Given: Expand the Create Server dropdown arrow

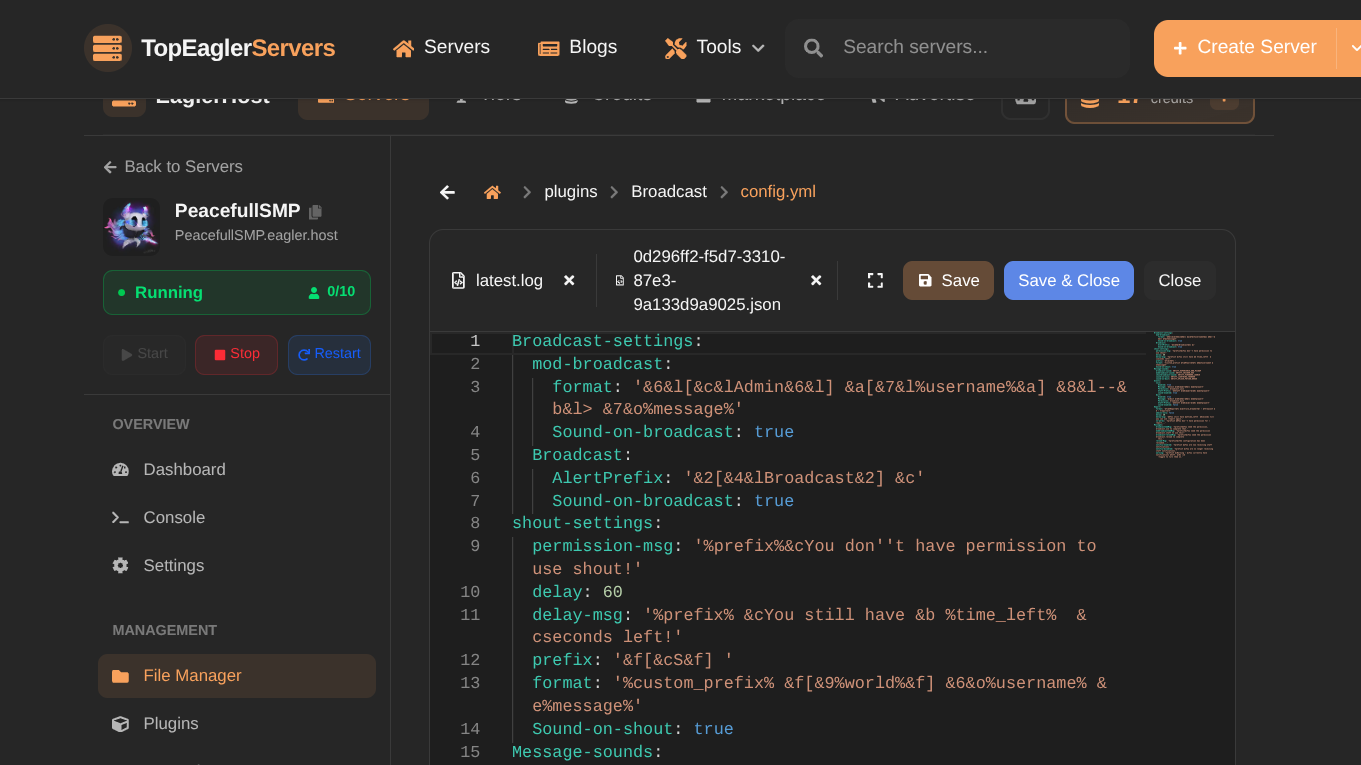Looking at the screenshot, I should (x=1354, y=48).
